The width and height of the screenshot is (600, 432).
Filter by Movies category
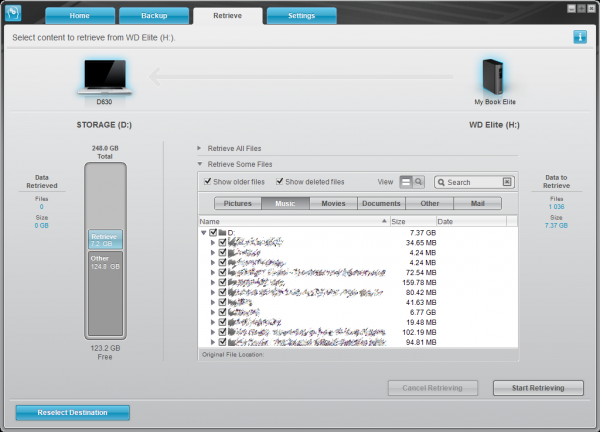click(333, 203)
